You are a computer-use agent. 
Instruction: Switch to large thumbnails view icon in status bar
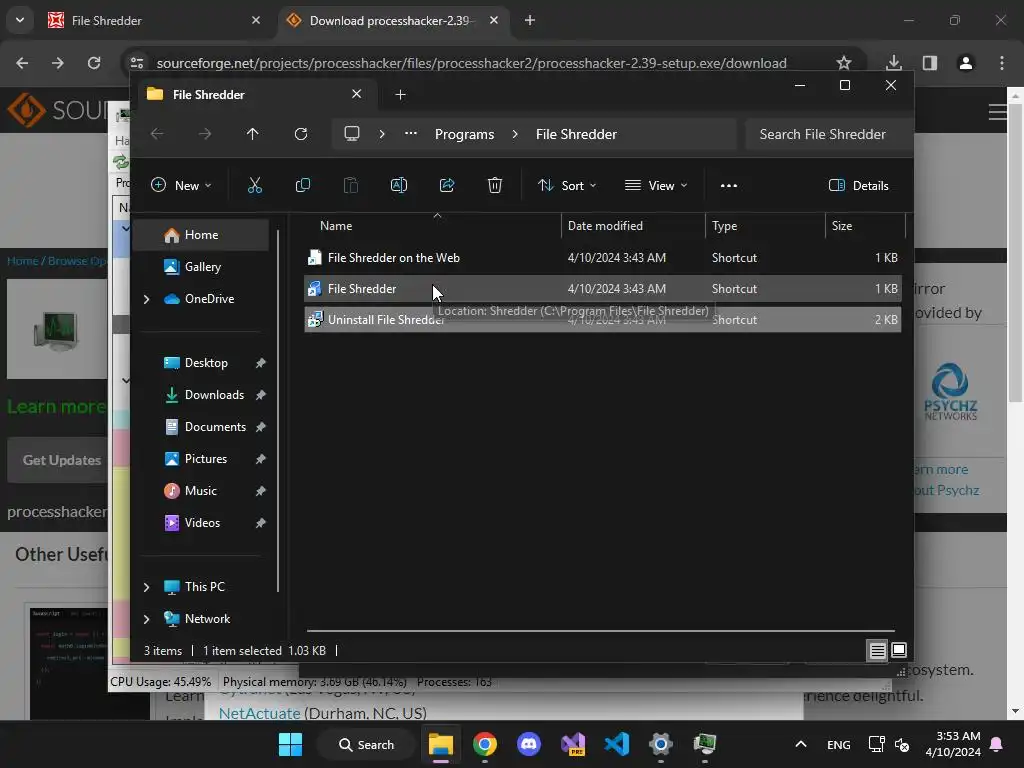point(899,650)
